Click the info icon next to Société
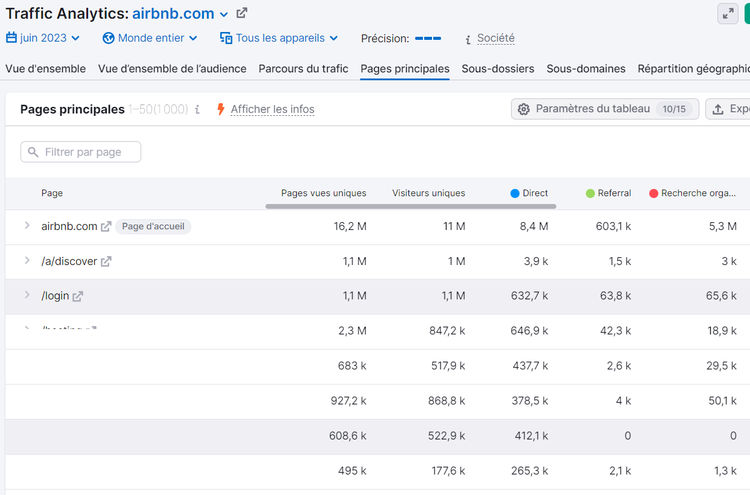Viewport: 750px width, 495px height. pyautogui.click(x=468, y=39)
